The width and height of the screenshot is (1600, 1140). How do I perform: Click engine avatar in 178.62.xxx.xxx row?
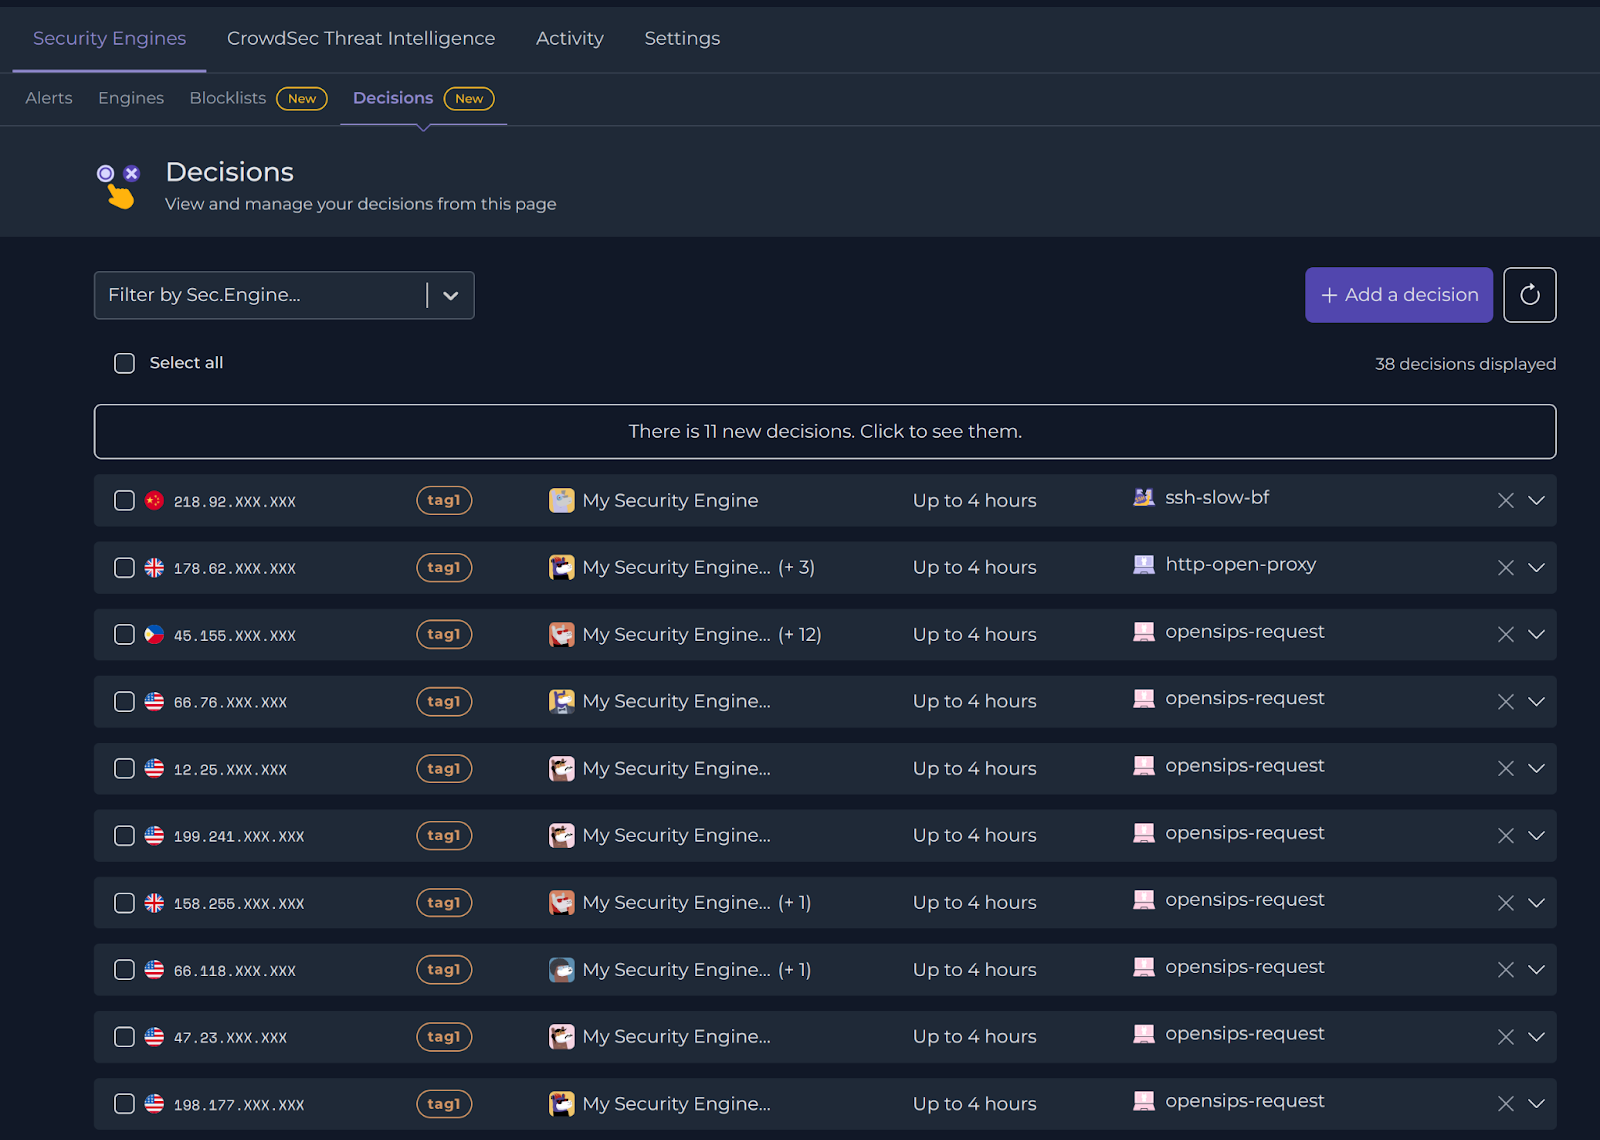(562, 567)
